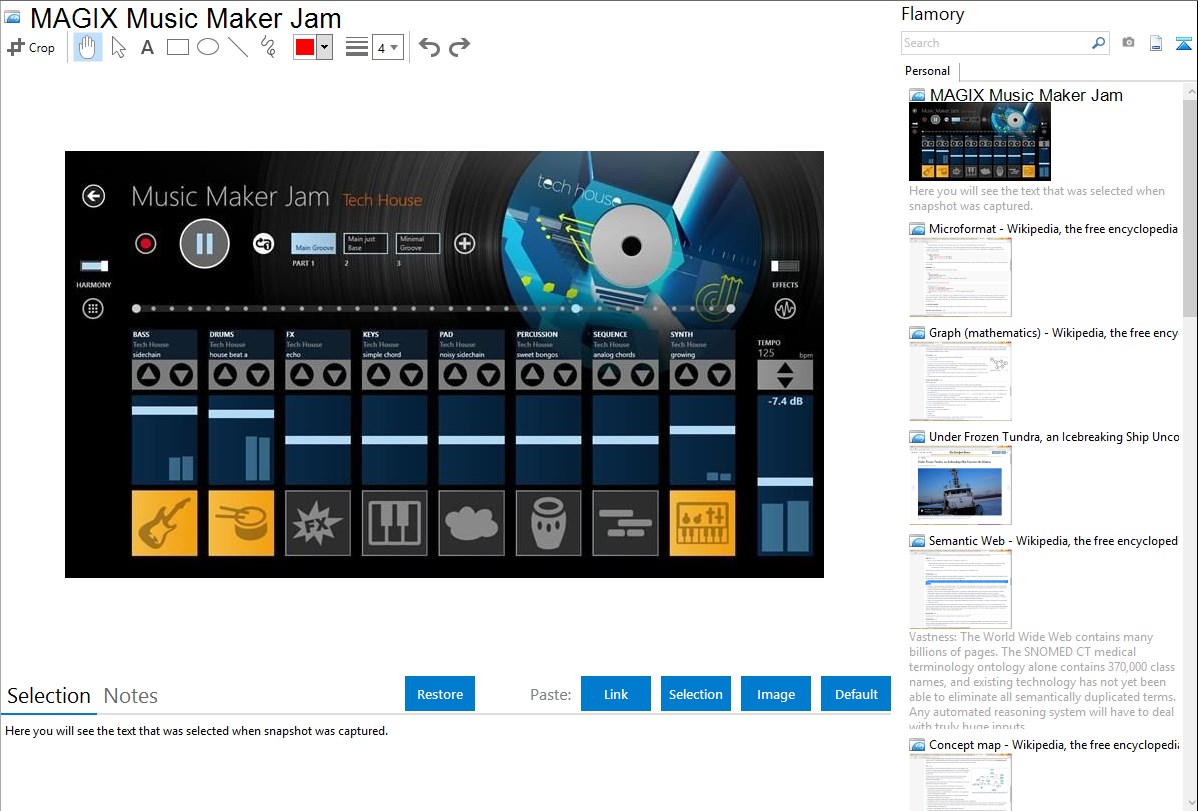Select the hand pan tool
Image resolution: width=1198 pixels, height=811 pixels.
pyautogui.click(x=88, y=47)
